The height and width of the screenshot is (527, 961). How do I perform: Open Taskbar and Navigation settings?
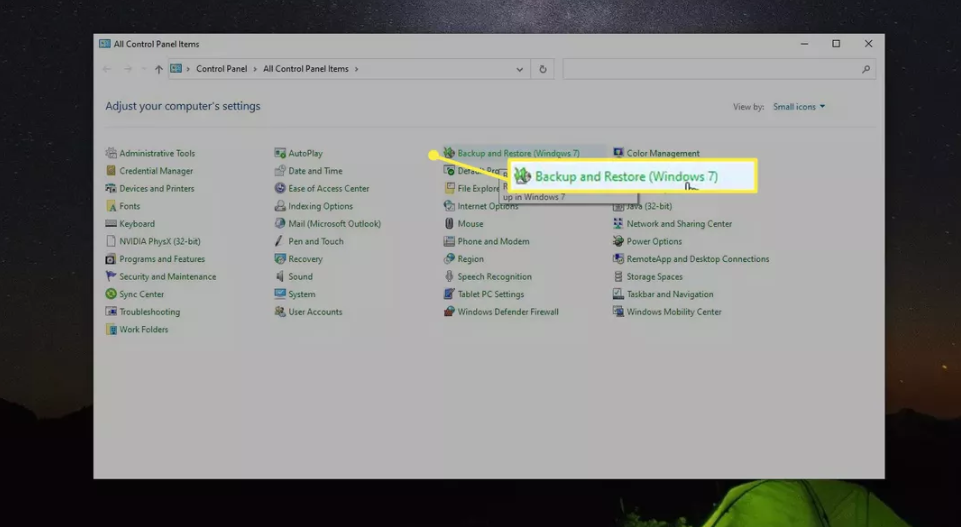pyautogui.click(x=670, y=294)
